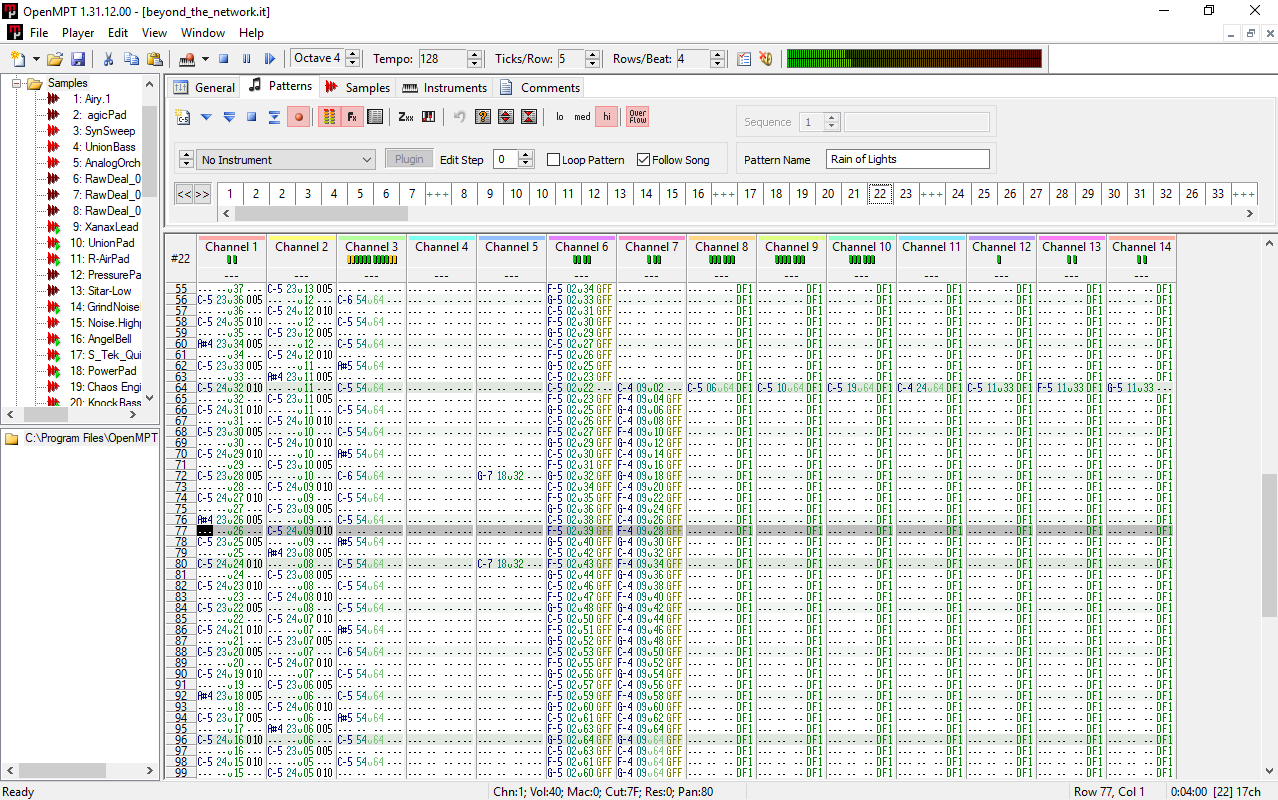
Task: Toggle the Record button in pattern toolbar
Action: point(298,117)
